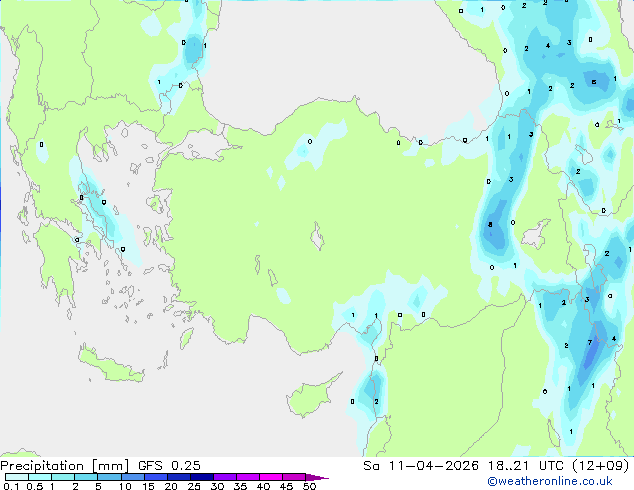
Task: Select the 10–15 mm legend color swatch
Action: (133, 477)
